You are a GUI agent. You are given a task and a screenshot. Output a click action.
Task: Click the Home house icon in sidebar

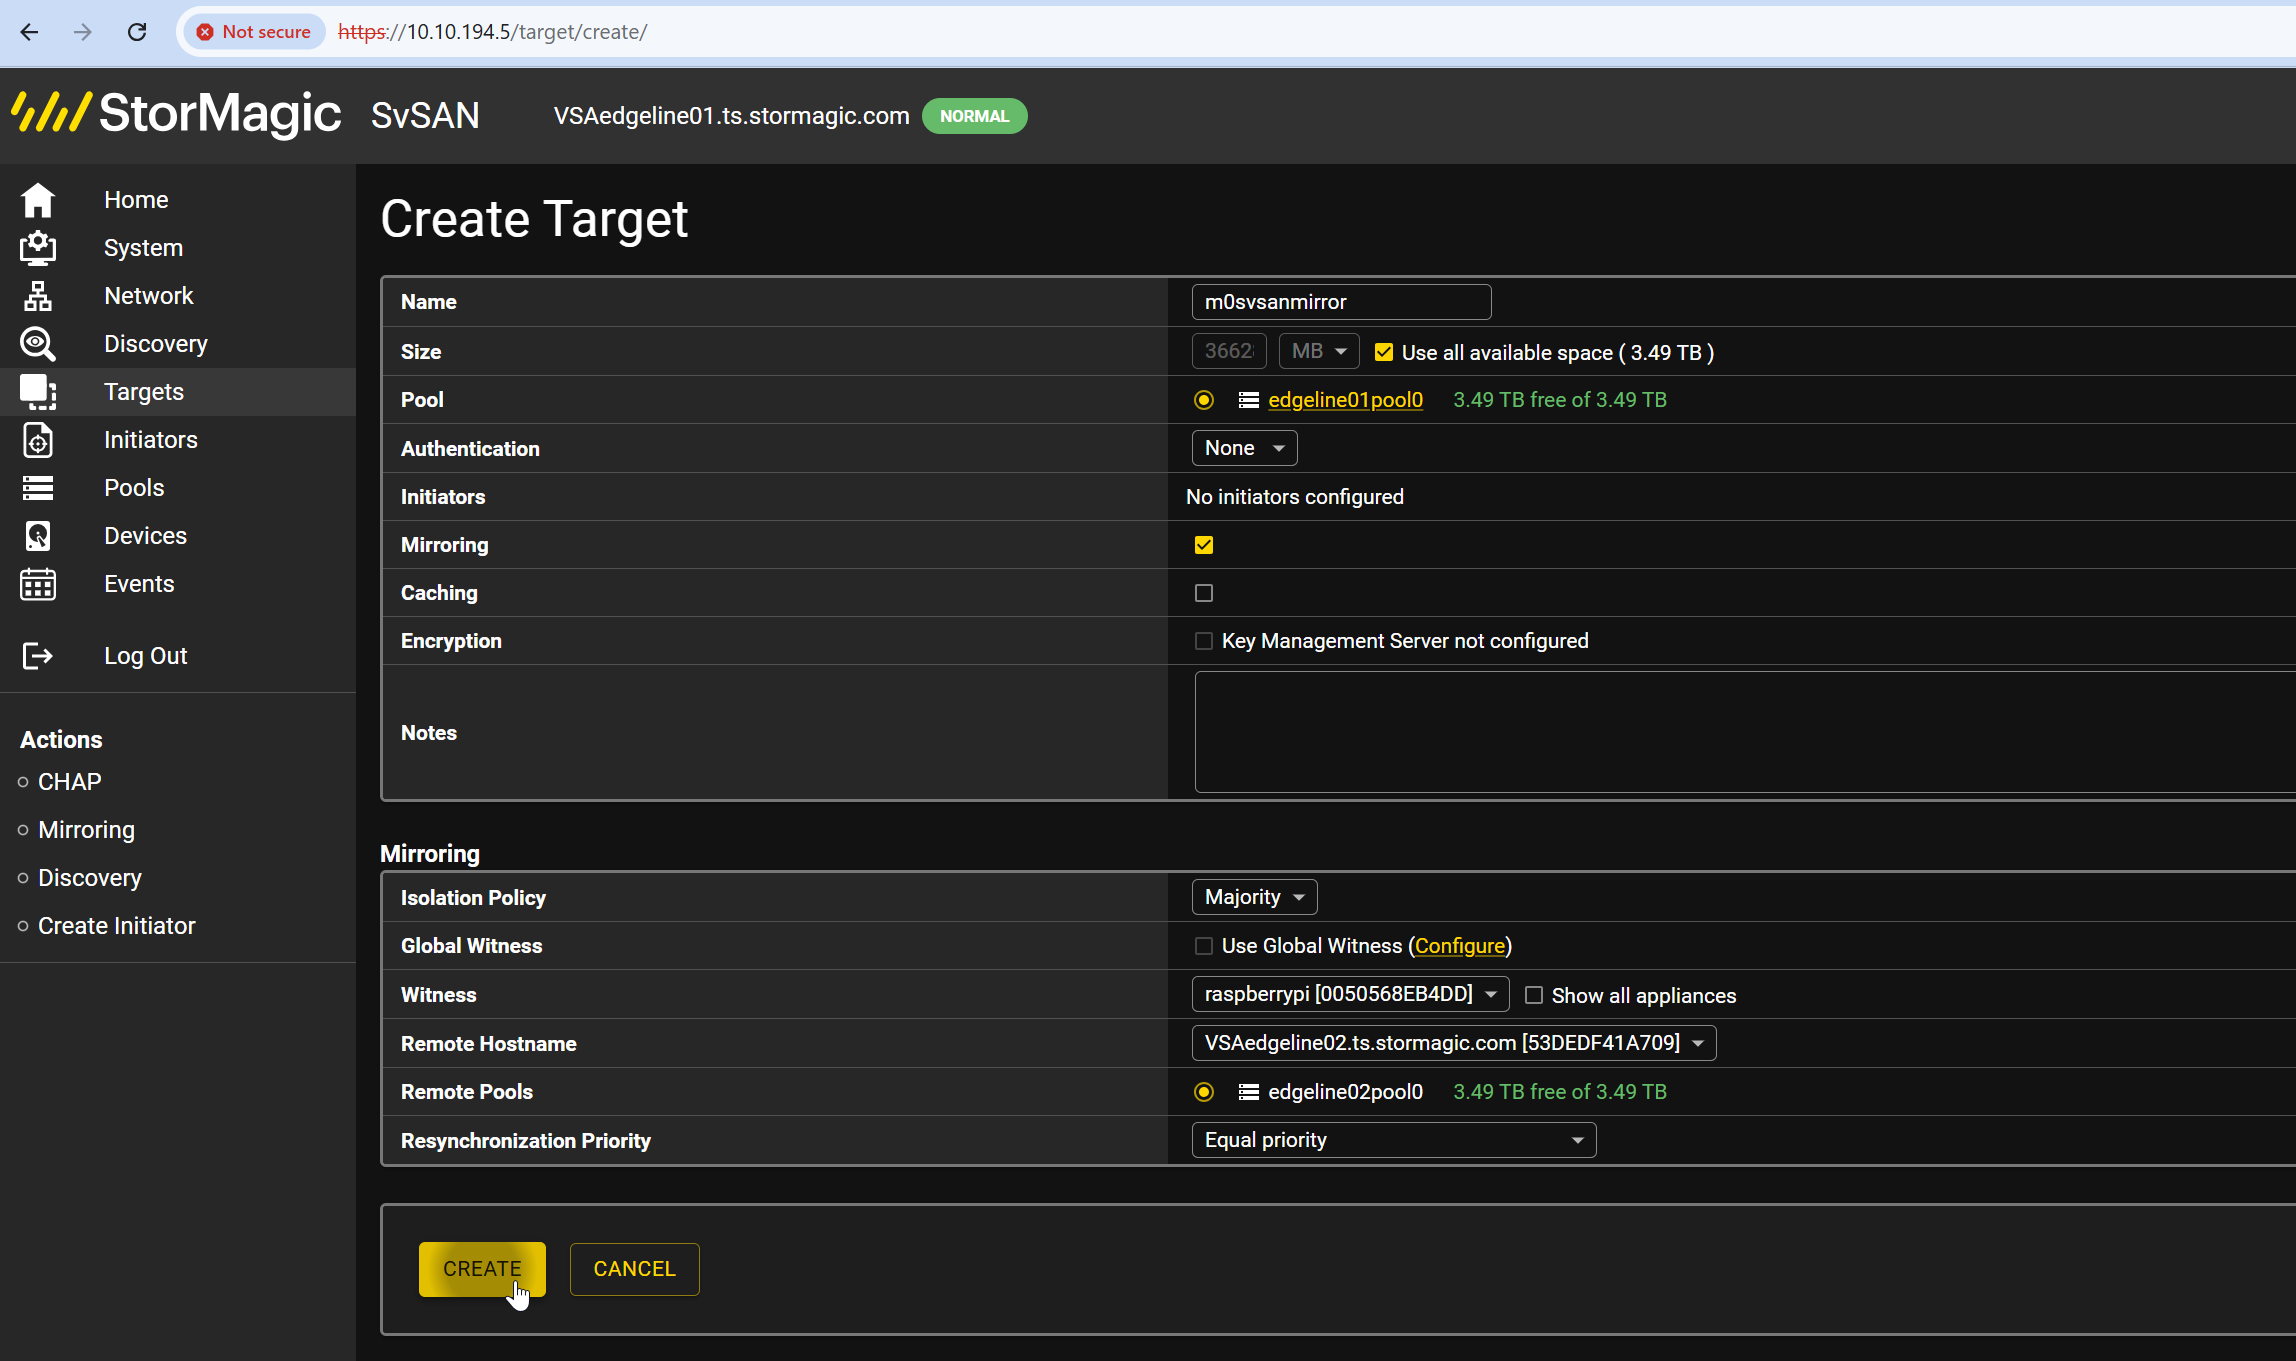(x=38, y=200)
